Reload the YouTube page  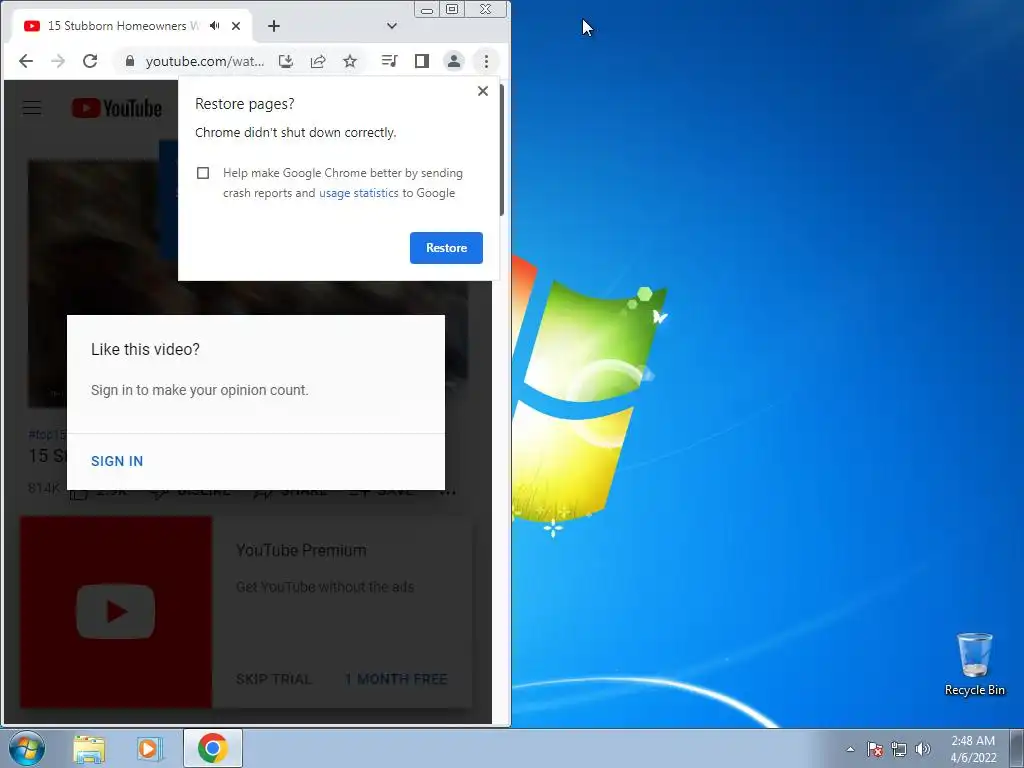[x=90, y=61]
